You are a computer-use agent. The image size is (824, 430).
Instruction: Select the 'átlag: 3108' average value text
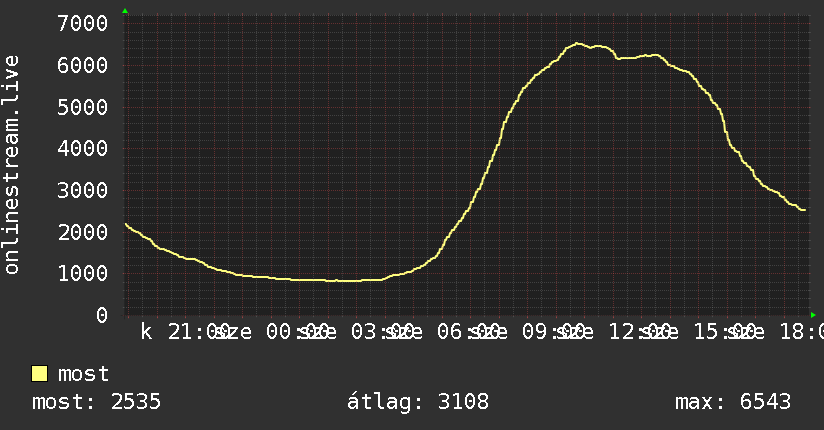click(x=418, y=402)
